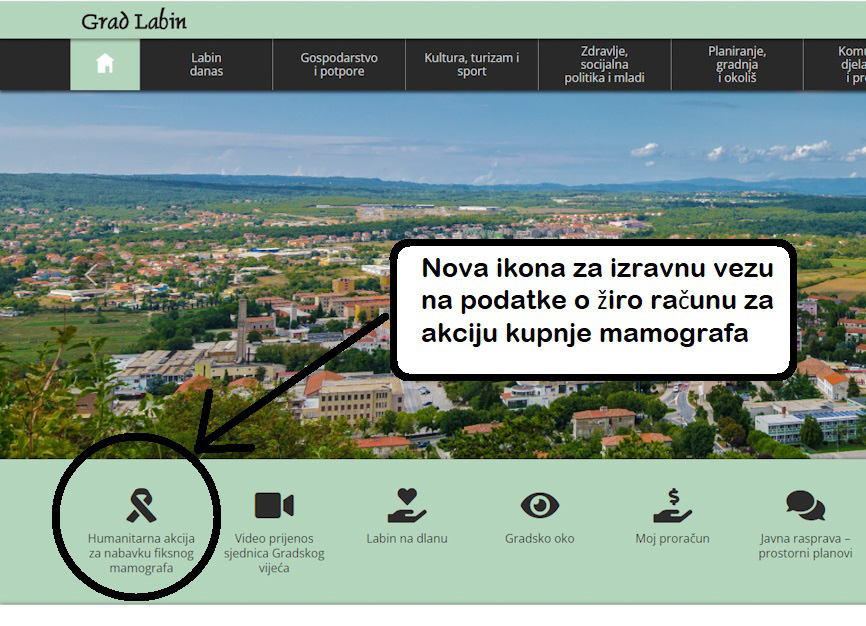The width and height of the screenshot is (866, 626).
Task: Click the Gradsko oko eye icon
Action: click(x=540, y=505)
